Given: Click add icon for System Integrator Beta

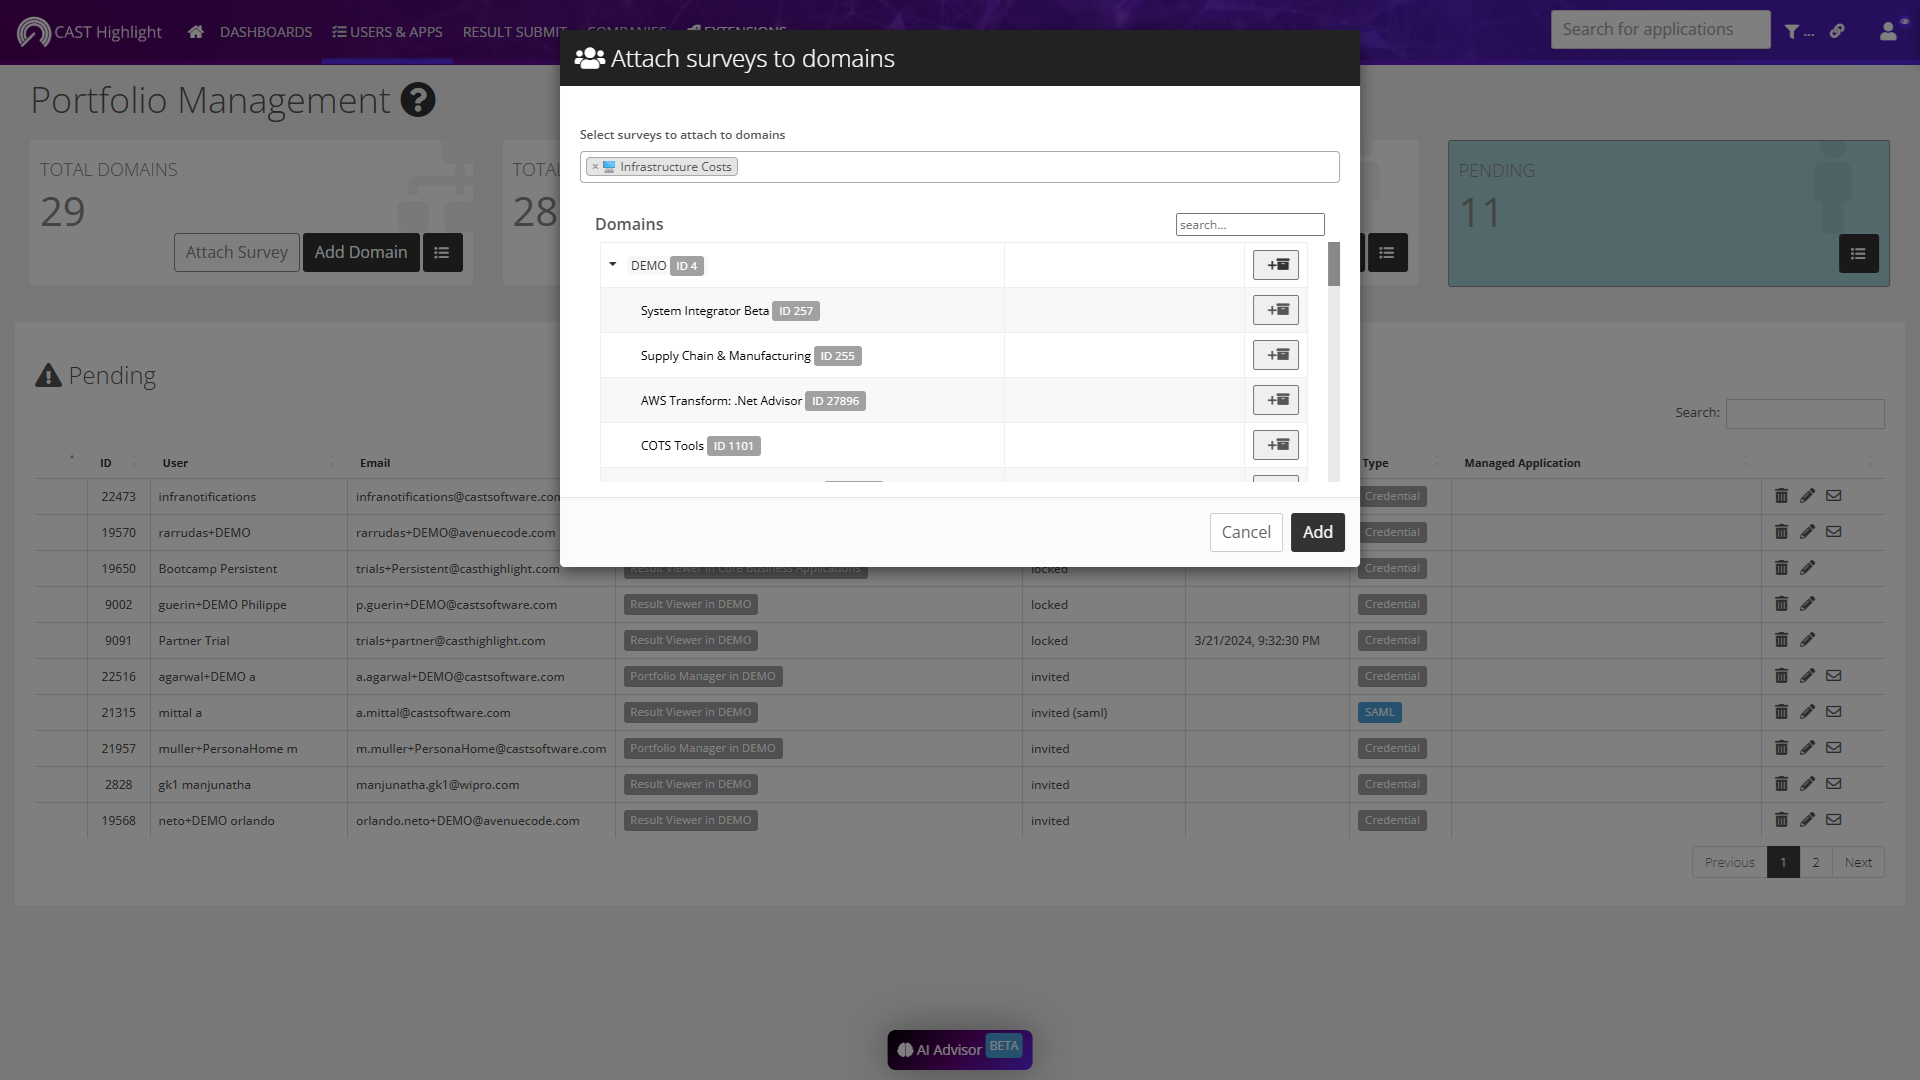Looking at the screenshot, I should (x=1275, y=310).
